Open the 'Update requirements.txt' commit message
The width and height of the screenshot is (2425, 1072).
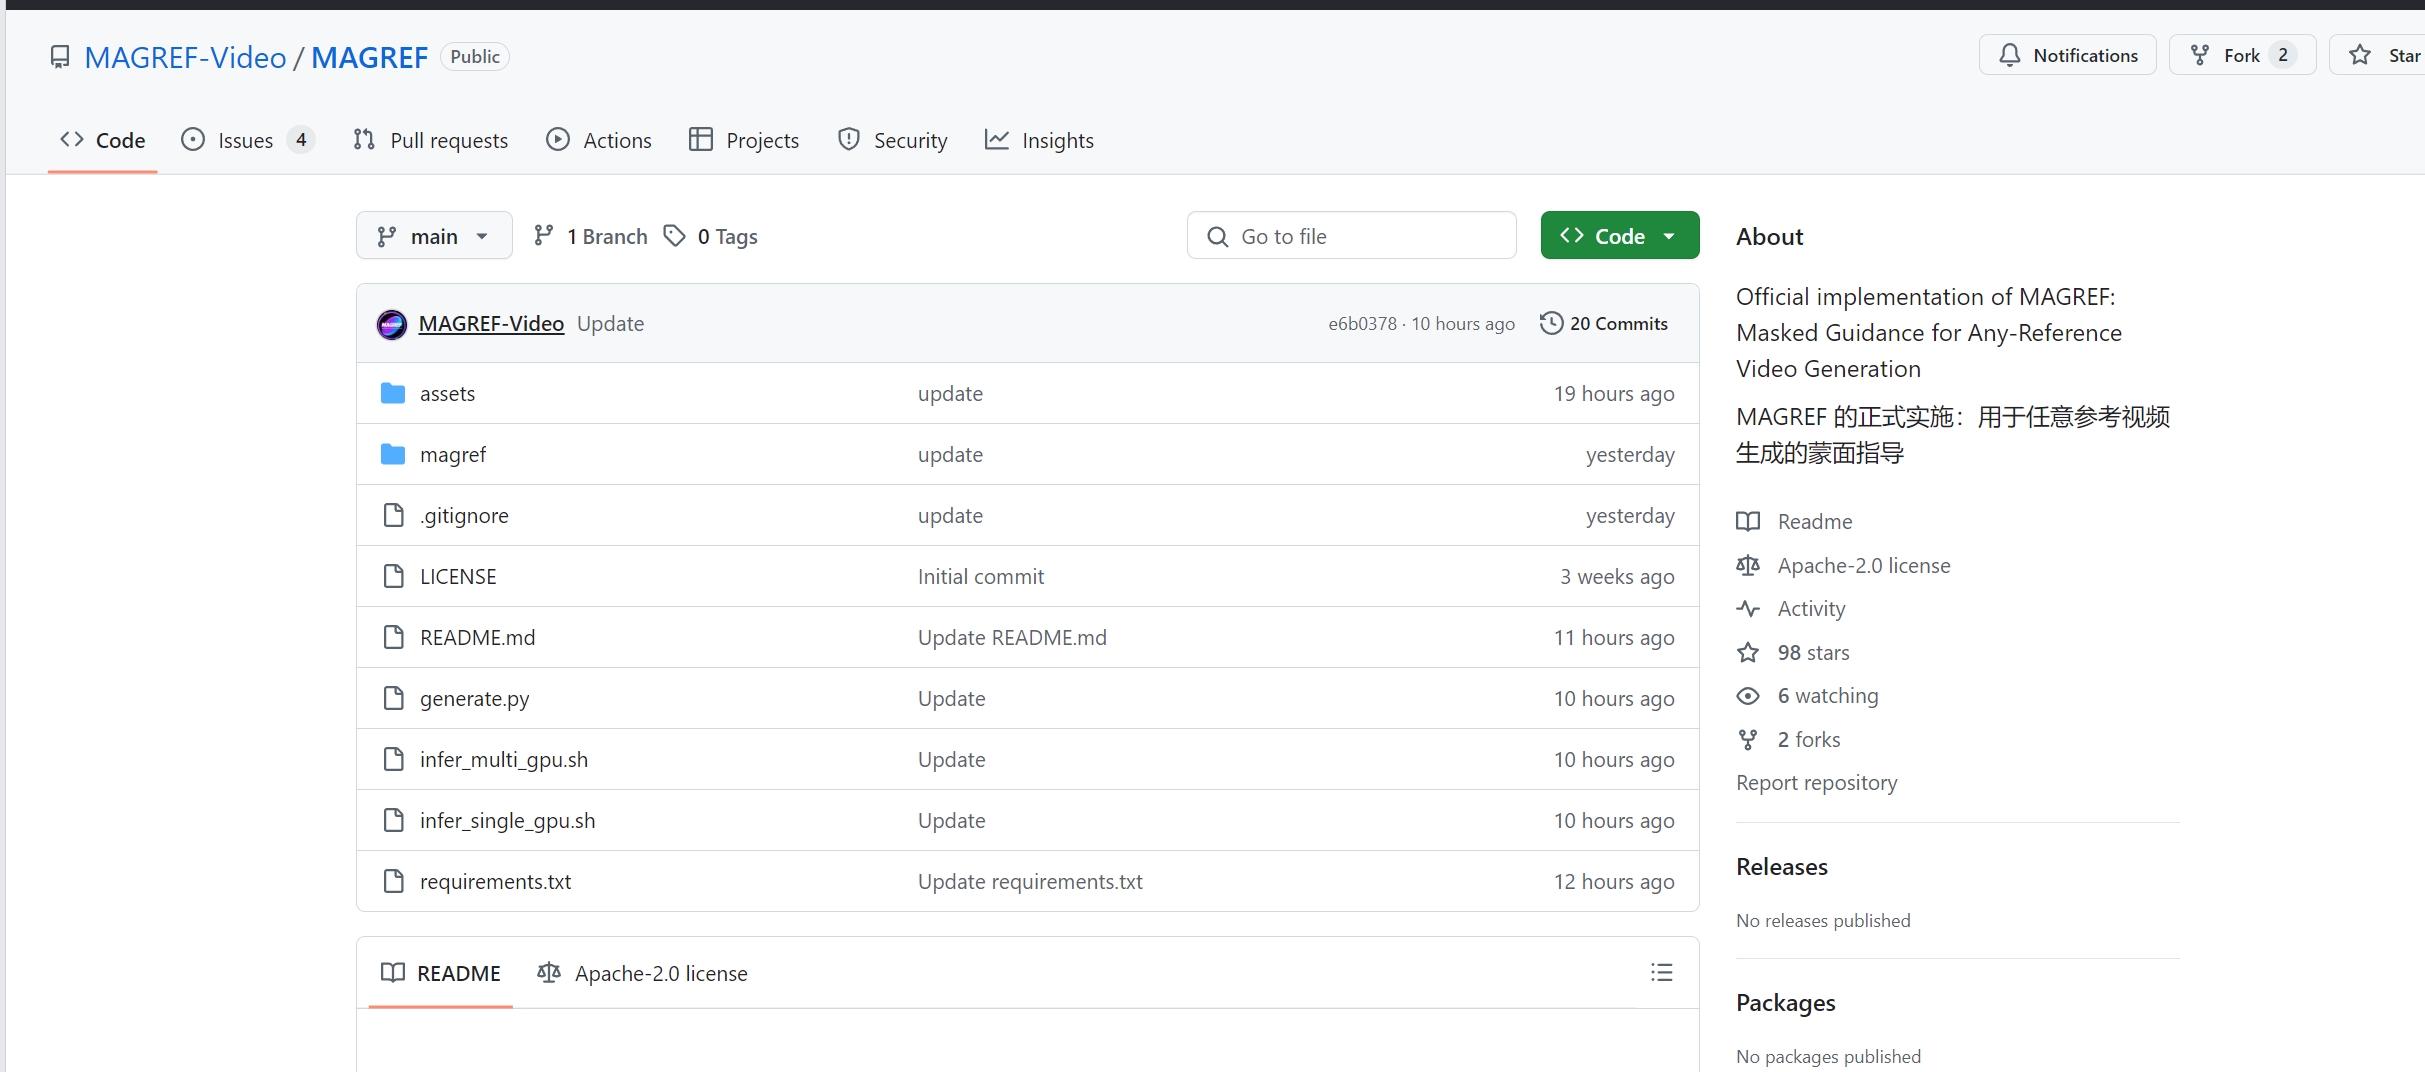[1030, 881]
